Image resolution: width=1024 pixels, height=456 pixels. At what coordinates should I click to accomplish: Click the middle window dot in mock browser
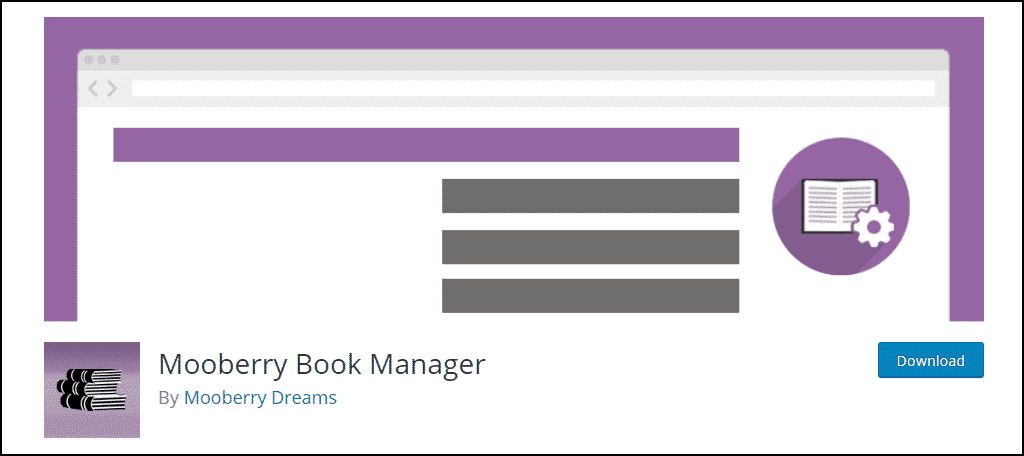coord(102,59)
